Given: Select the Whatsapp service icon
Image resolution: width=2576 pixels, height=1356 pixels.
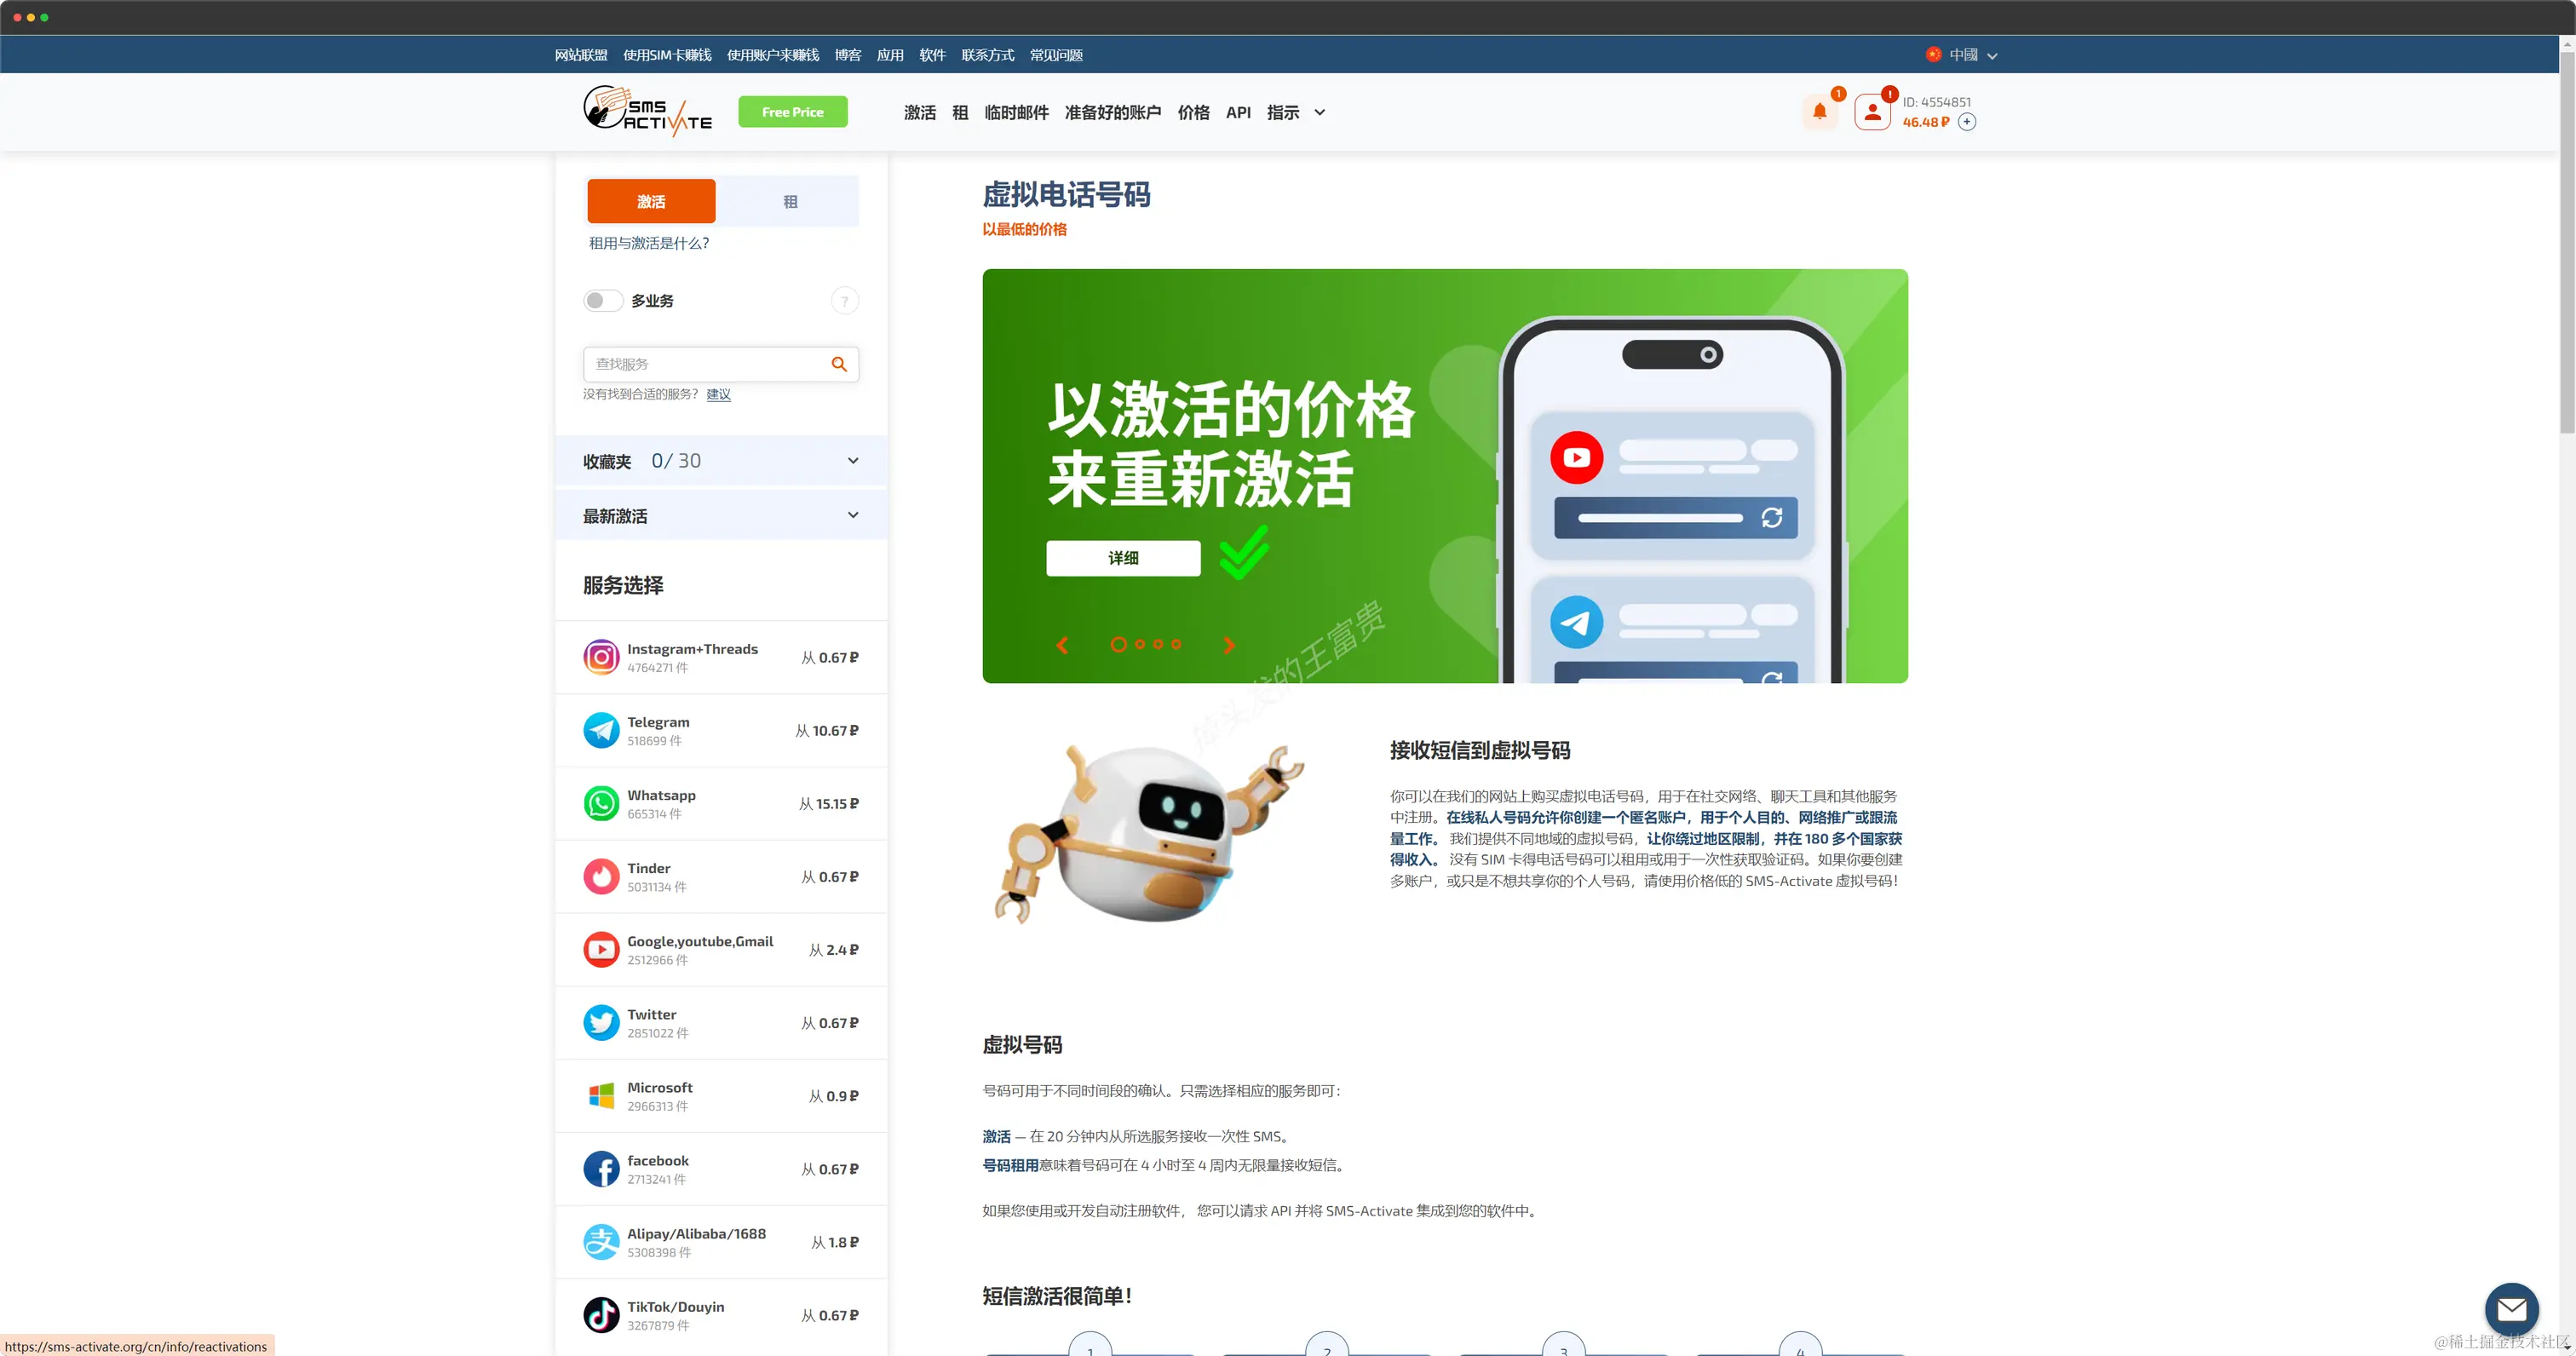Looking at the screenshot, I should pyautogui.click(x=601, y=803).
